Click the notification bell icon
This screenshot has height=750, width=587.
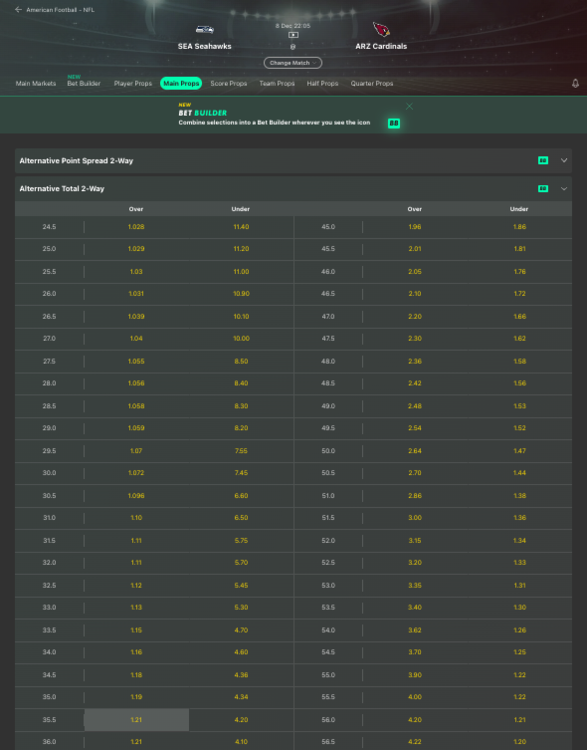(575, 83)
